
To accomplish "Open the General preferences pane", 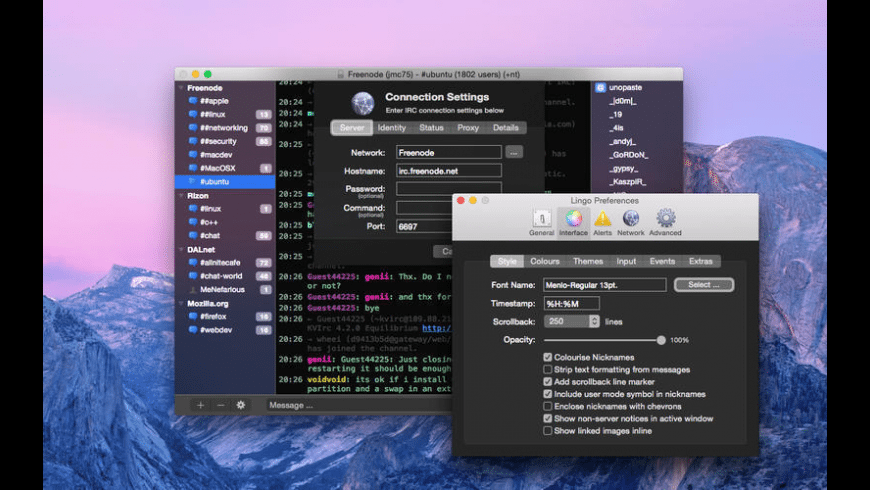I will [x=542, y=223].
